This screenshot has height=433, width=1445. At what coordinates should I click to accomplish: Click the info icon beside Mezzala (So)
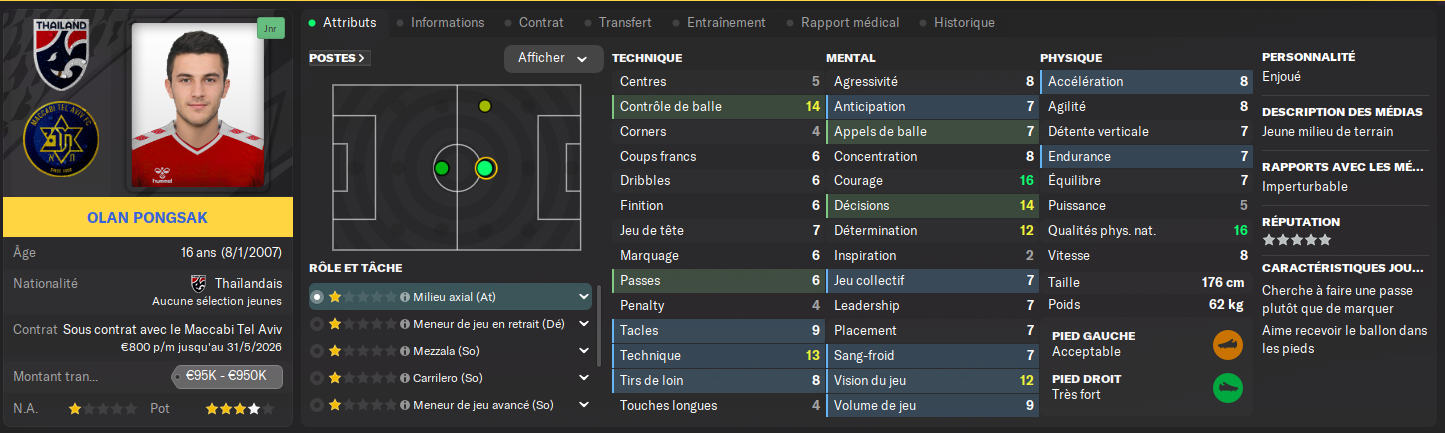(405, 352)
